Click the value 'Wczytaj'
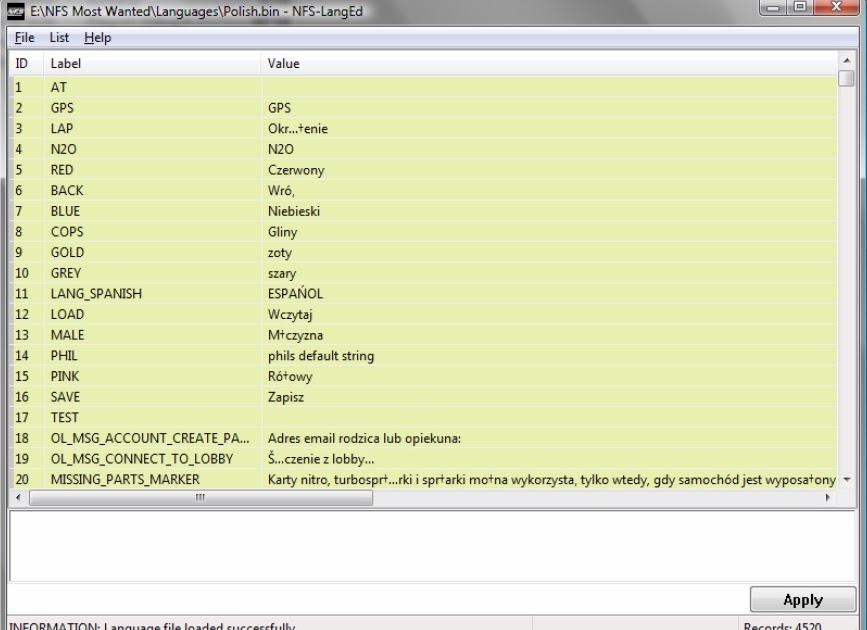 (290, 315)
